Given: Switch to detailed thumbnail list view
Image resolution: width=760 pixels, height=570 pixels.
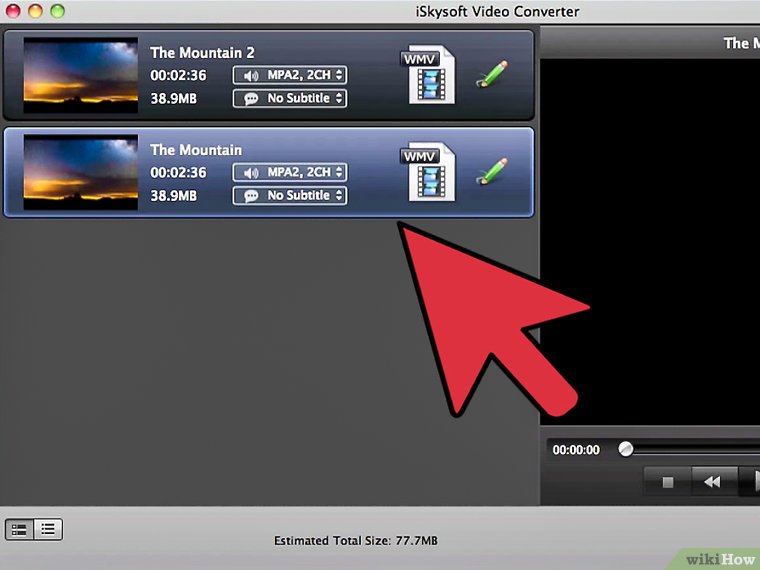Looking at the screenshot, I should (x=19, y=529).
